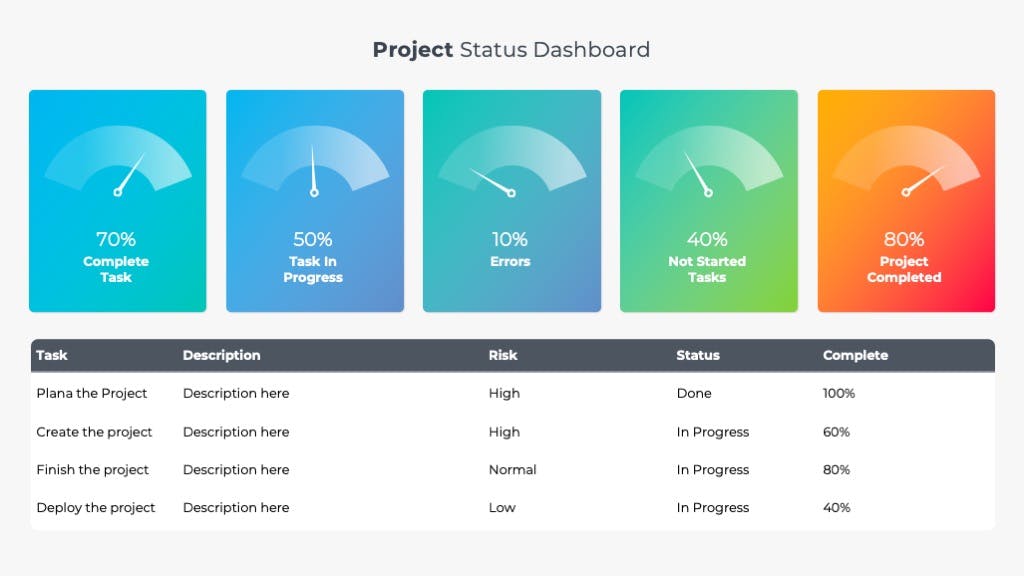Image resolution: width=1024 pixels, height=576 pixels.
Task: Click the 80% Project Completed gauge
Action: pos(906,161)
